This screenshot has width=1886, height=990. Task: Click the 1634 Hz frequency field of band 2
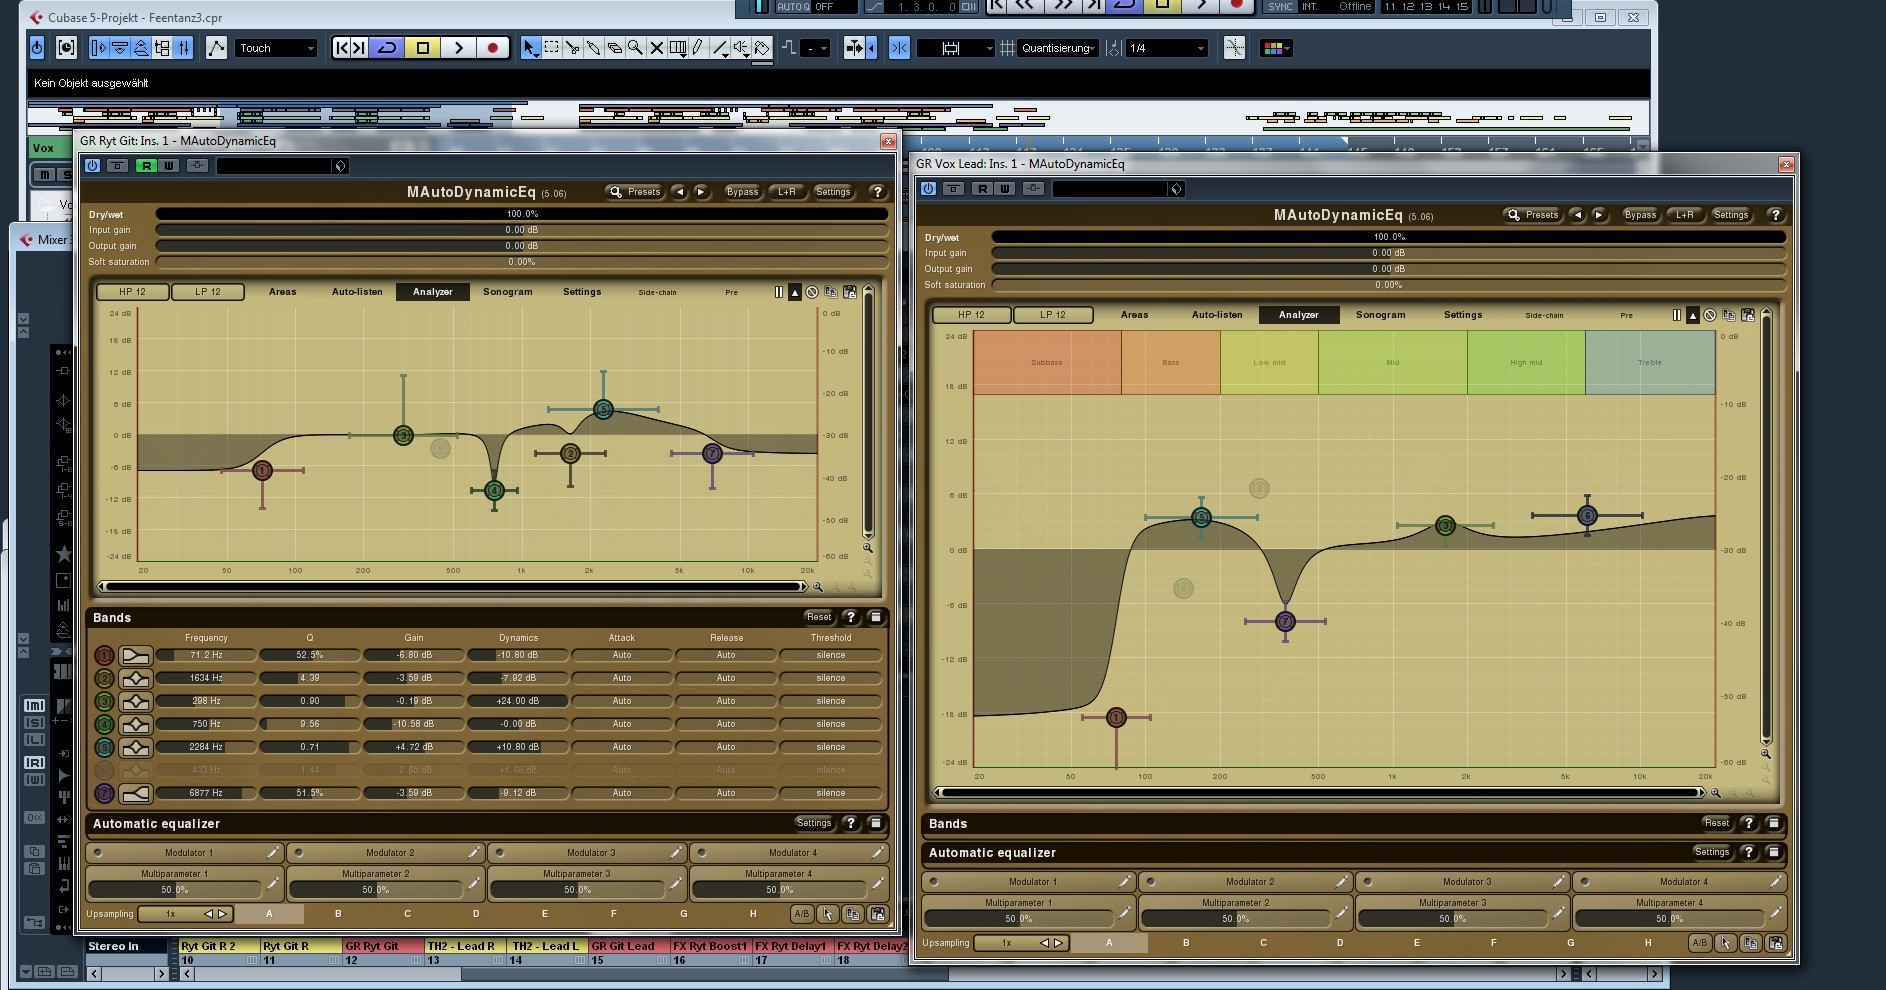coord(206,678)
